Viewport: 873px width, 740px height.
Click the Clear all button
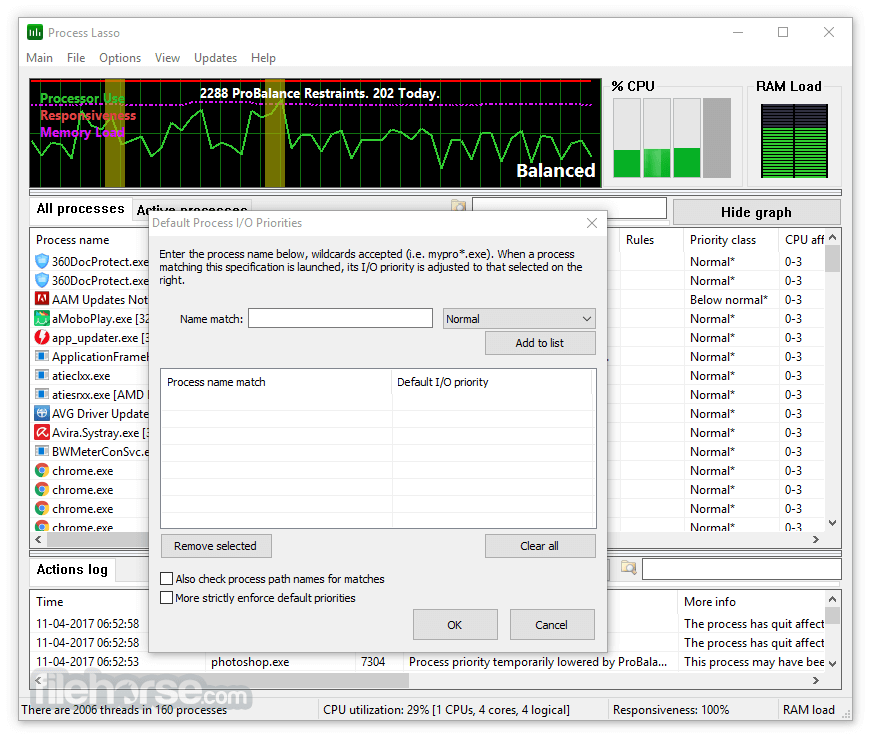coord(540,546)
